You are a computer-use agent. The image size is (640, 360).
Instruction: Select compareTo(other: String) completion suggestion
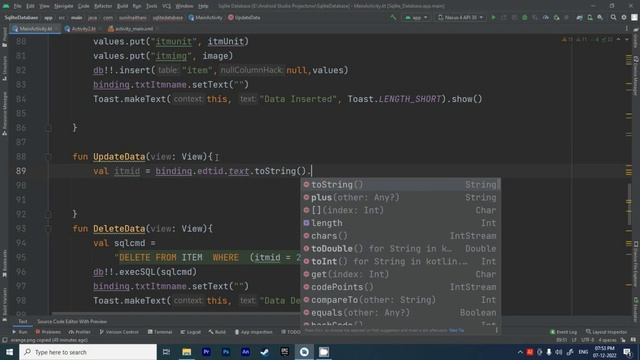point(400,300)
